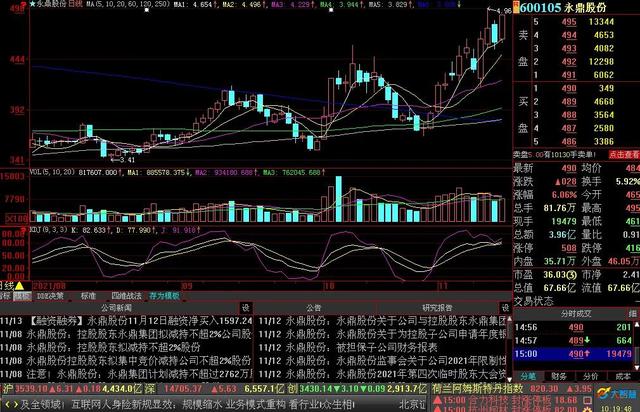Click the star icon beside 永鼎股份 chart title
Screen dimensions: 640x412
[33, 4]
